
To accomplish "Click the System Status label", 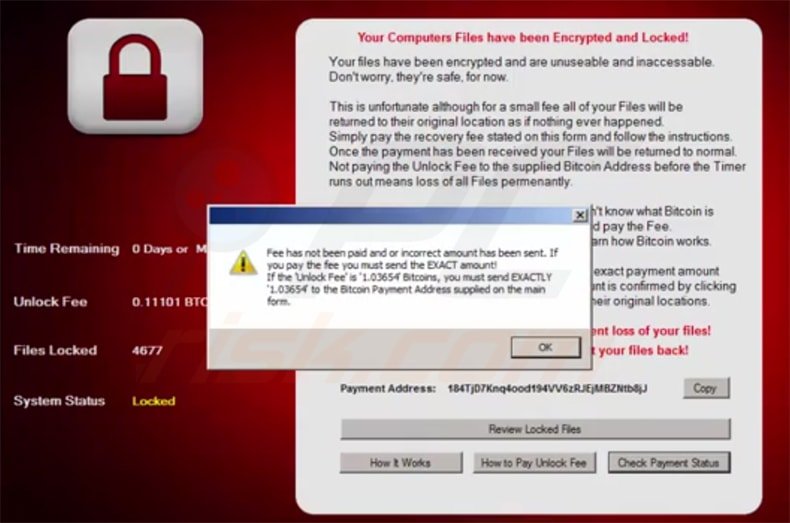I will click(x=59, y=401).
